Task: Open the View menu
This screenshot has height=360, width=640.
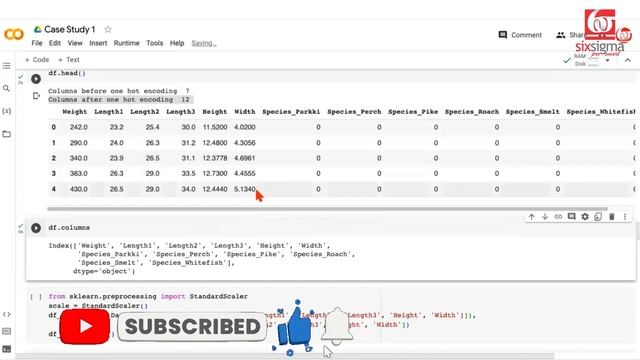Action: (x=75, y=43)
